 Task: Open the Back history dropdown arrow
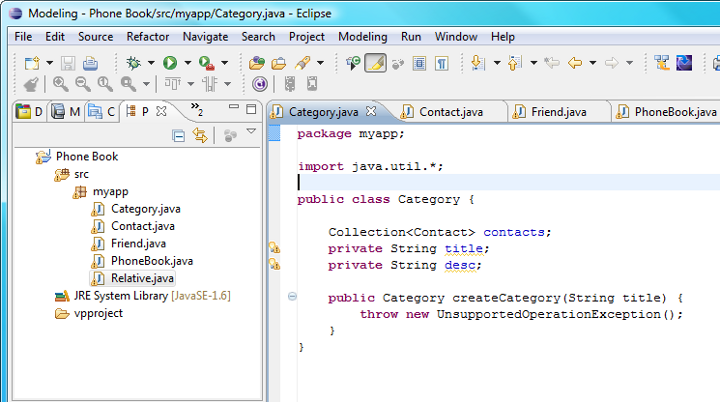pyautogui.click(x=593, y=63)
